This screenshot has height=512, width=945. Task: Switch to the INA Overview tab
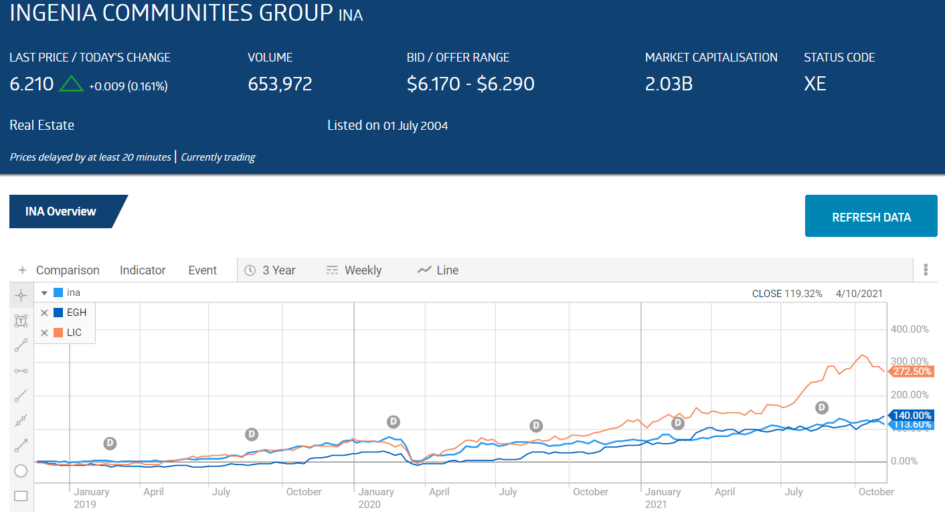click(x=63, y=211)
